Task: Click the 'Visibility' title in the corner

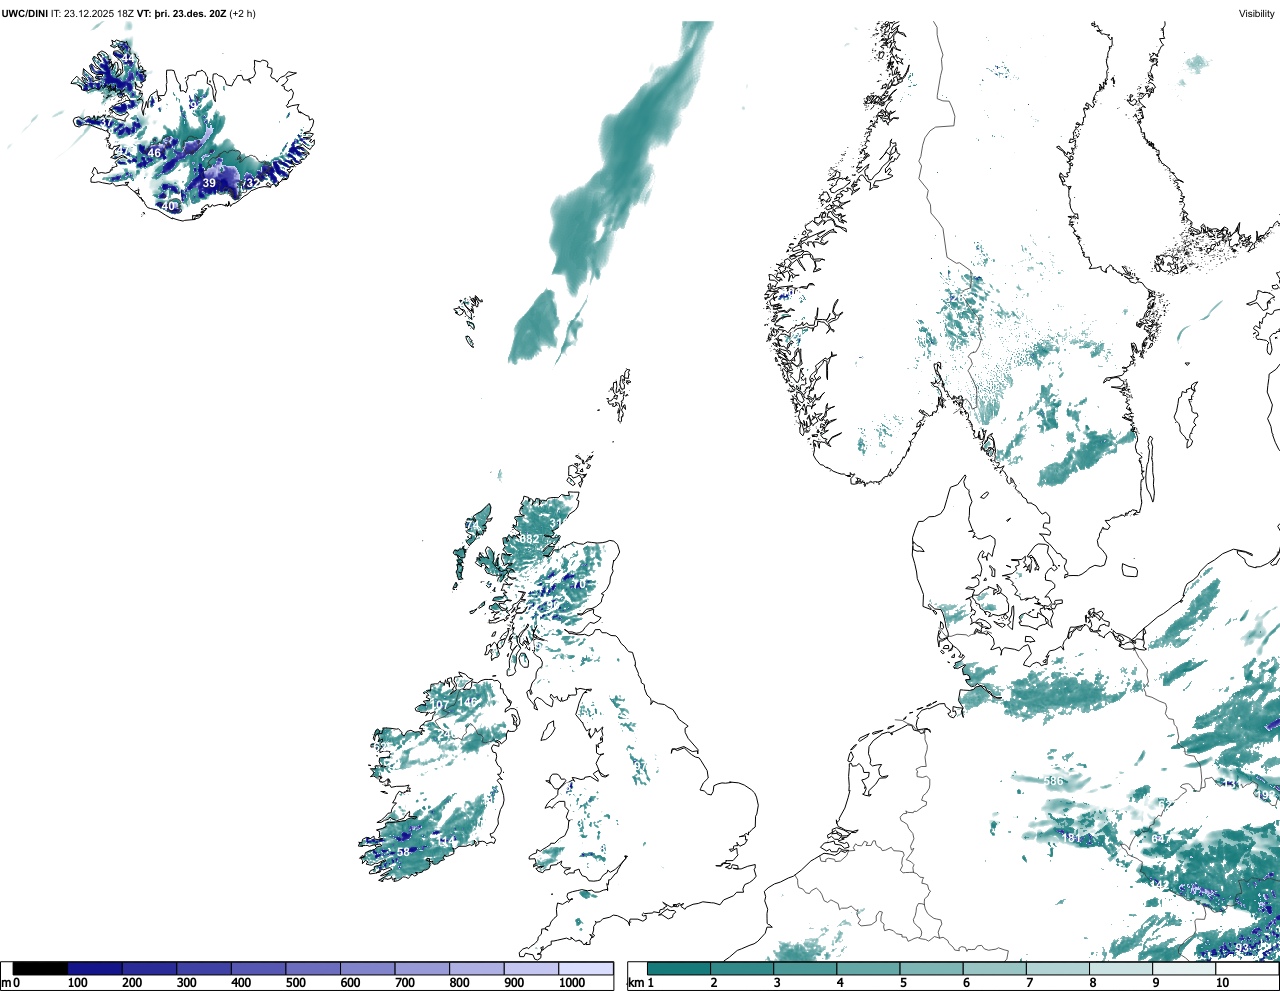Action: pyautogui.click(x=1256, y=13)
